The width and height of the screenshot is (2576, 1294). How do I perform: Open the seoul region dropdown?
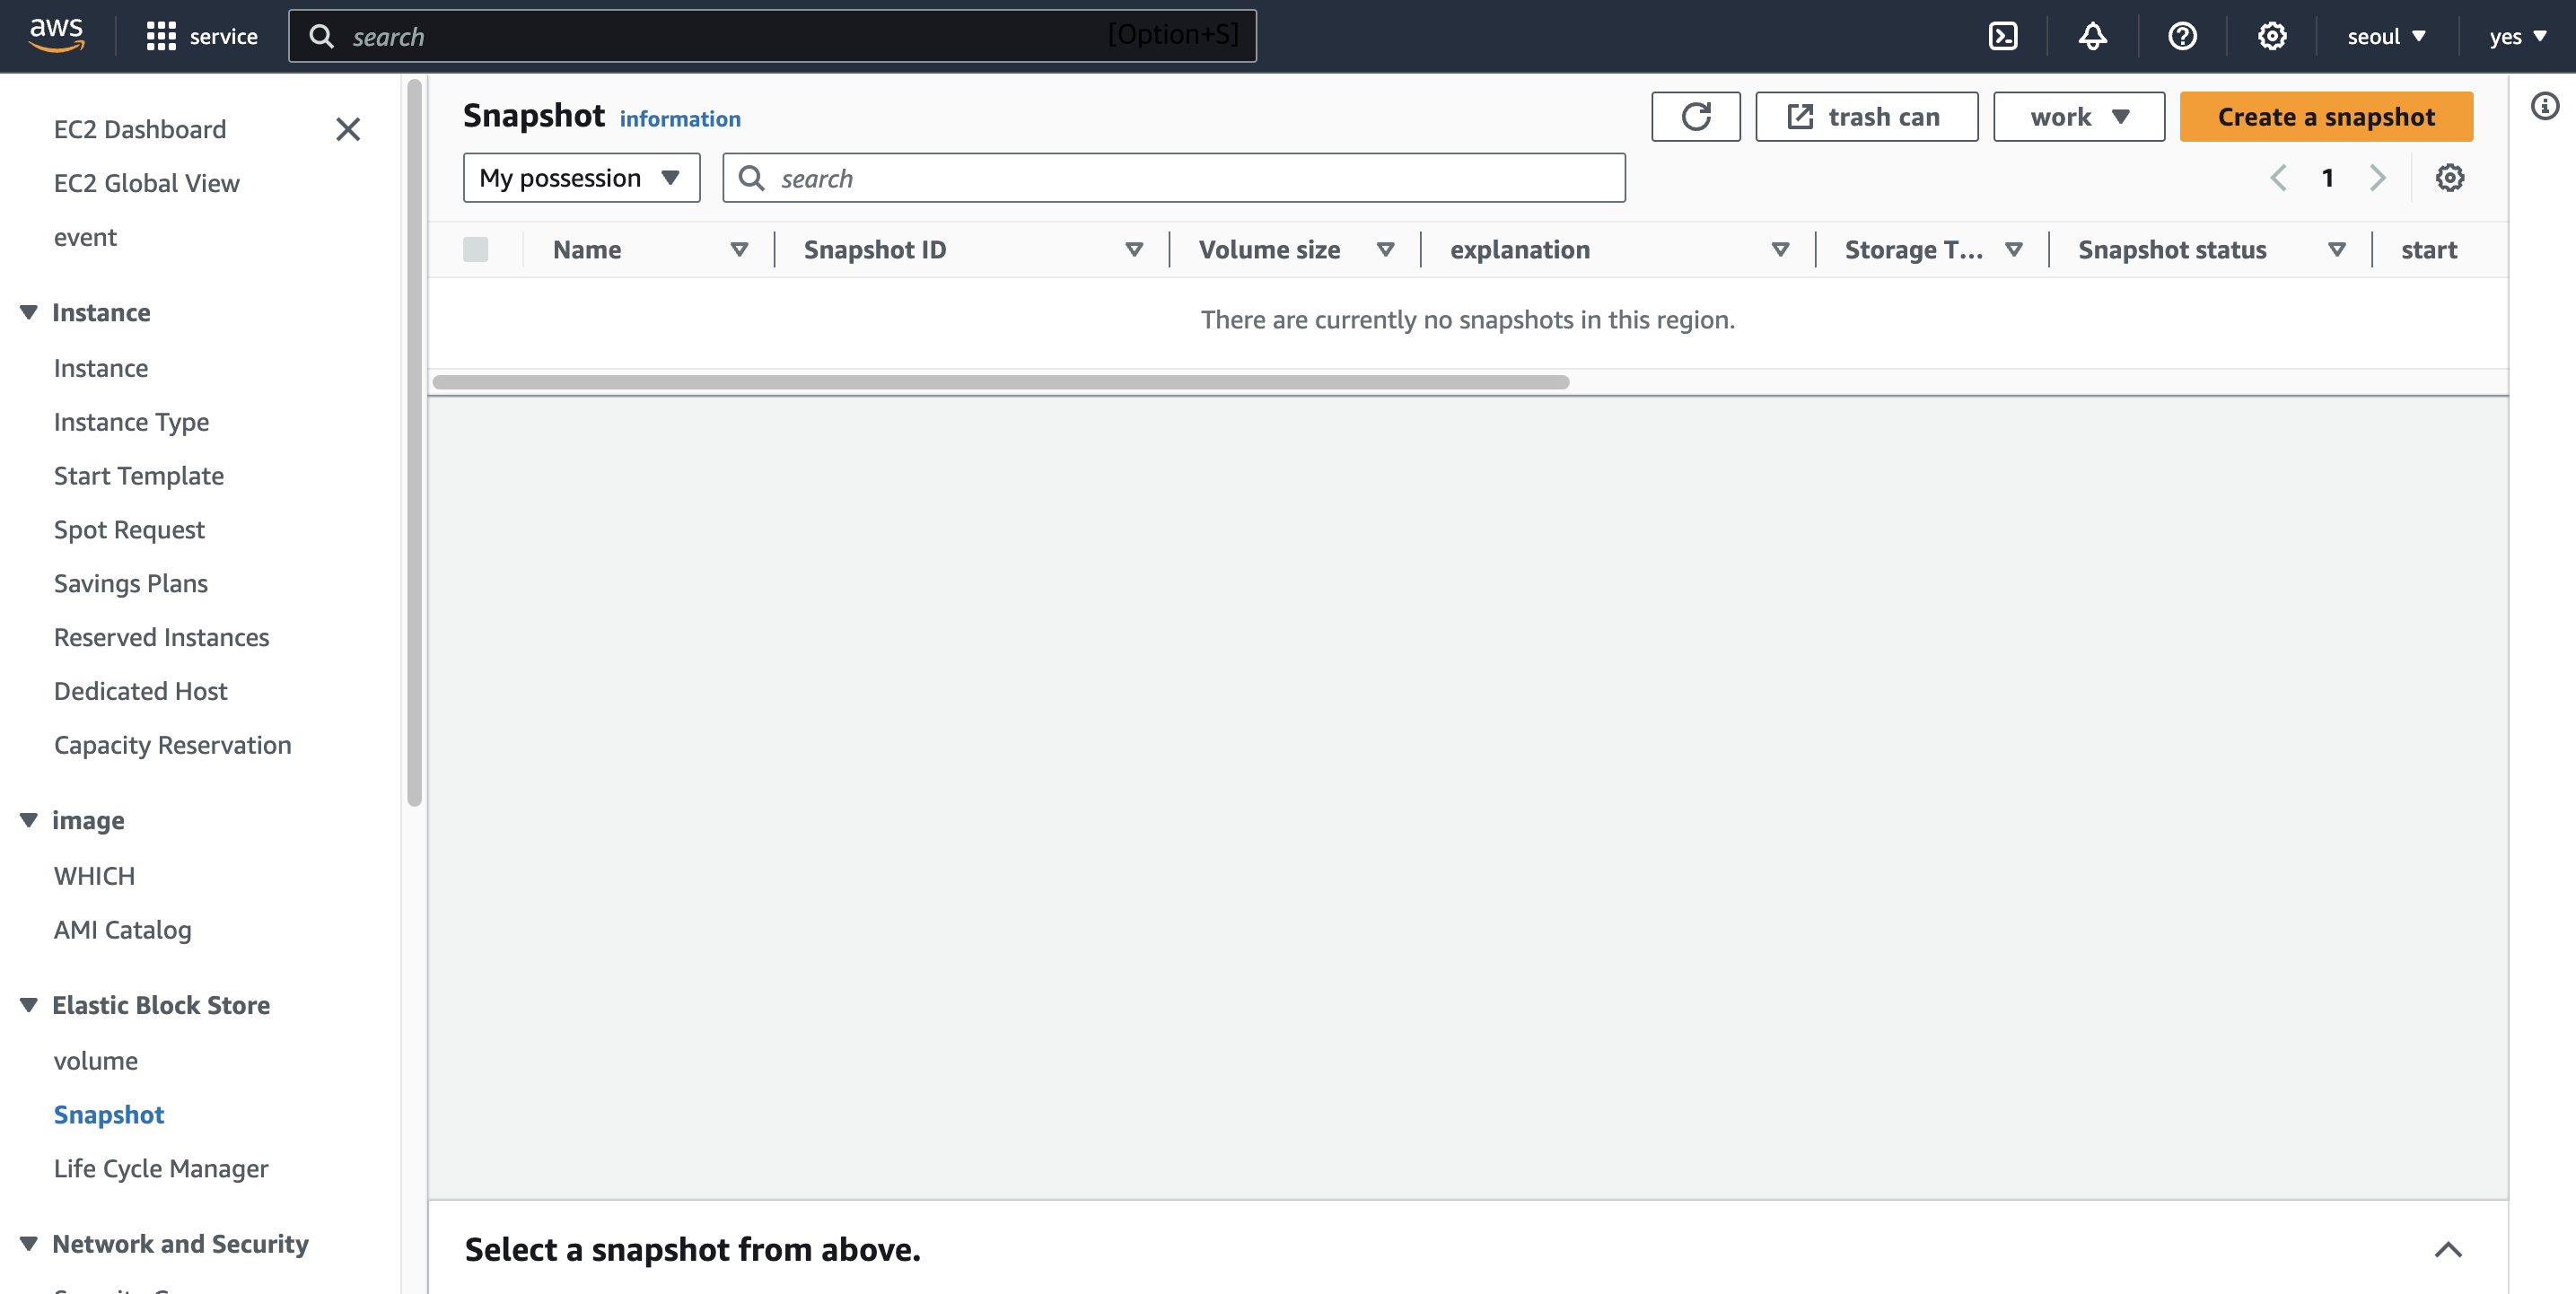click(x=2385, y=37)
